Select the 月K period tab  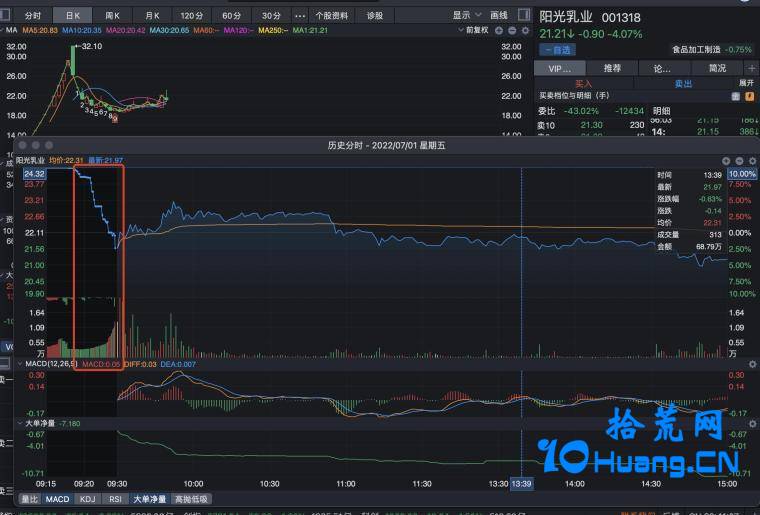[152, 16]
